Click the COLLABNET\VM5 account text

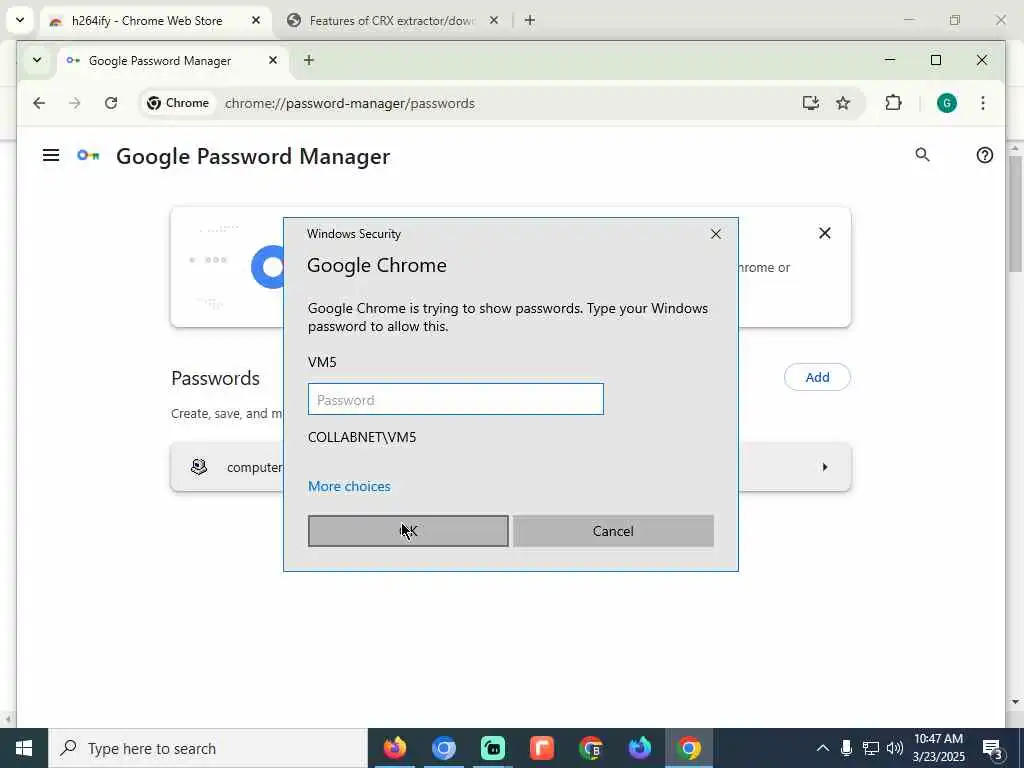(x=362, y=437)
